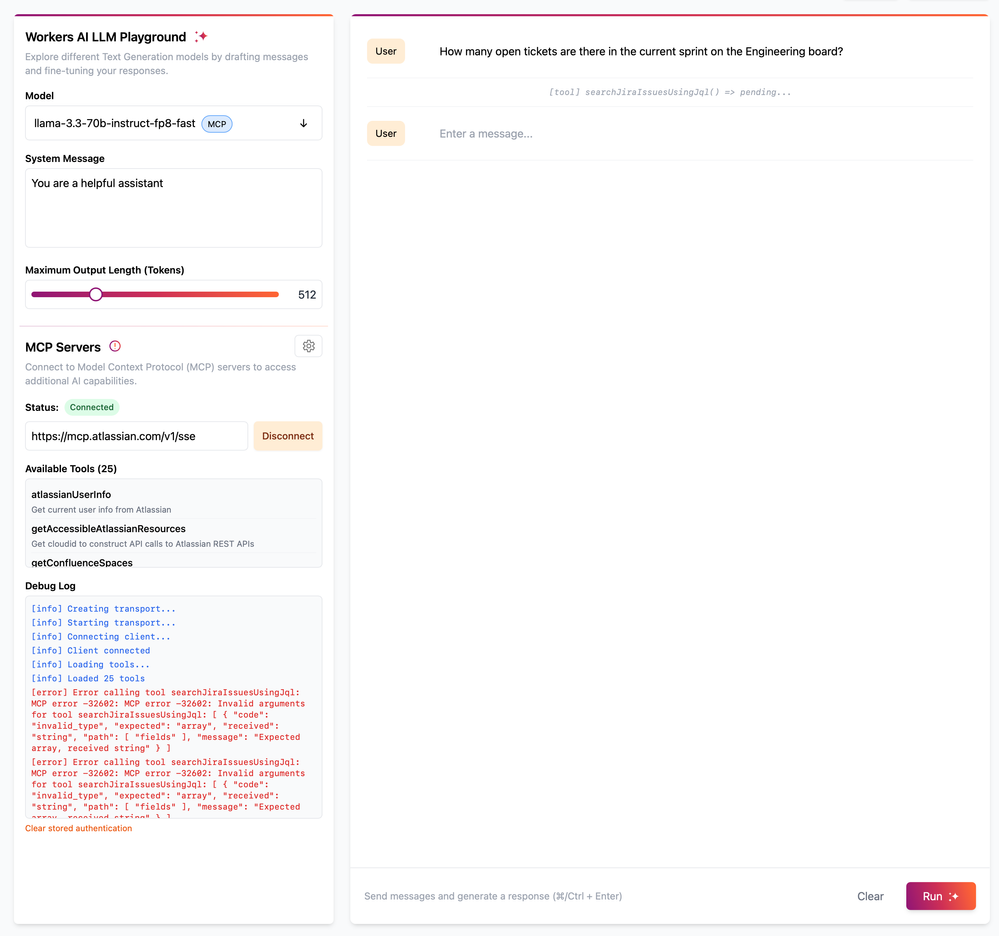Click the MCP badge in model selector
Screen dimensions: 999x936
click(217, 124)
